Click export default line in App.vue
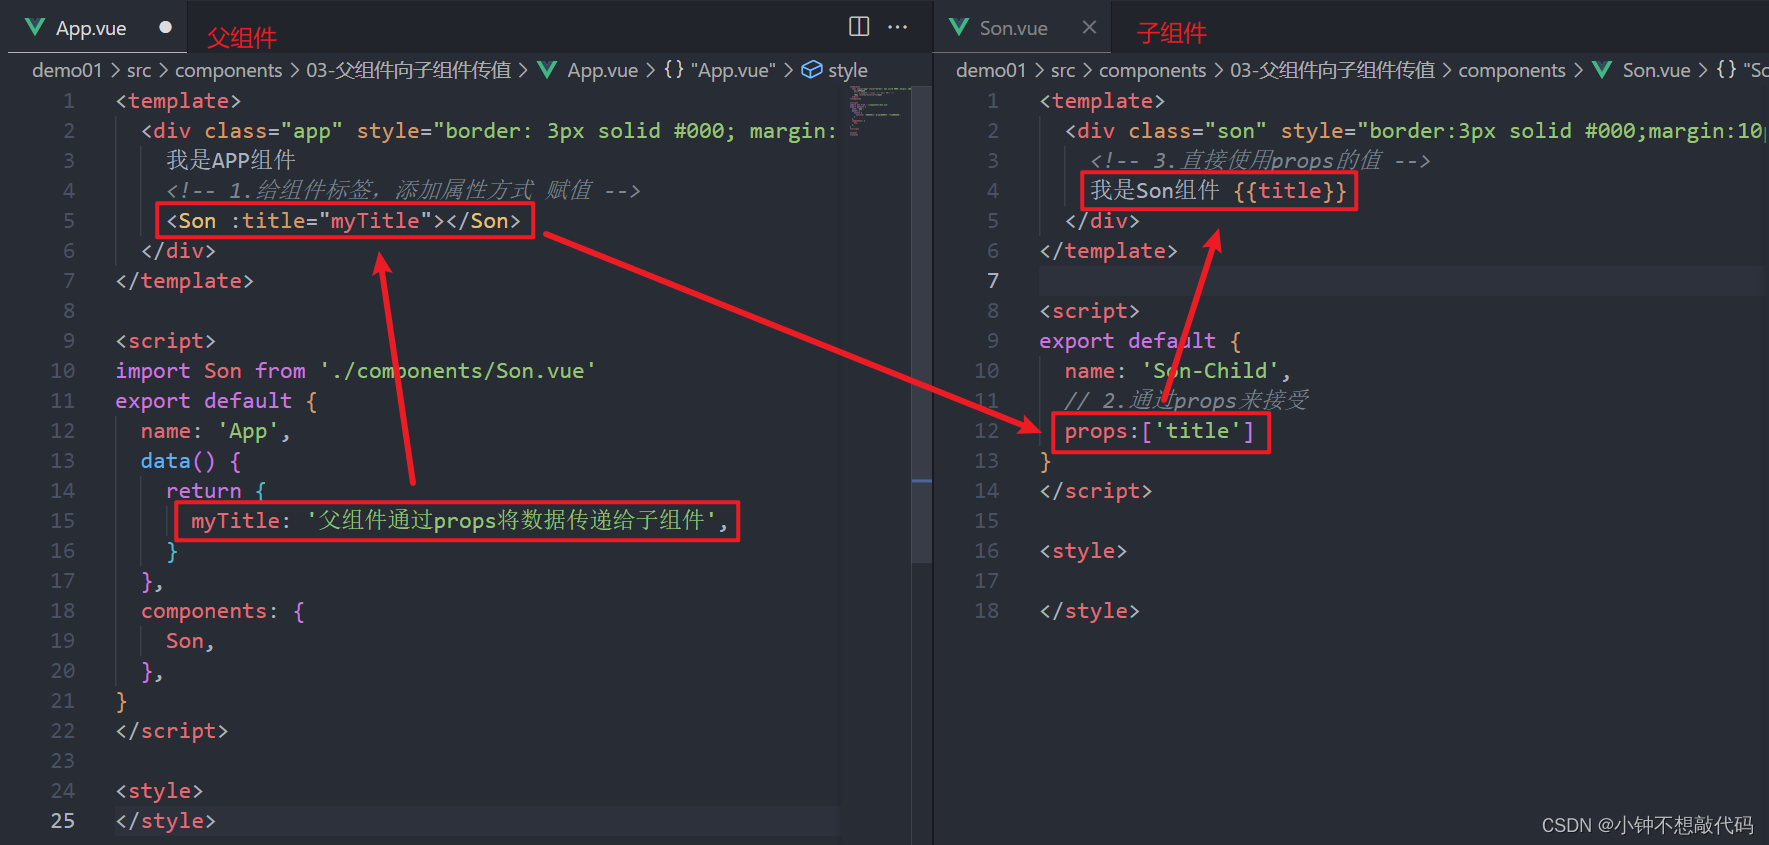The width and height of the screenshot is (1769, 845). point(216,400)
